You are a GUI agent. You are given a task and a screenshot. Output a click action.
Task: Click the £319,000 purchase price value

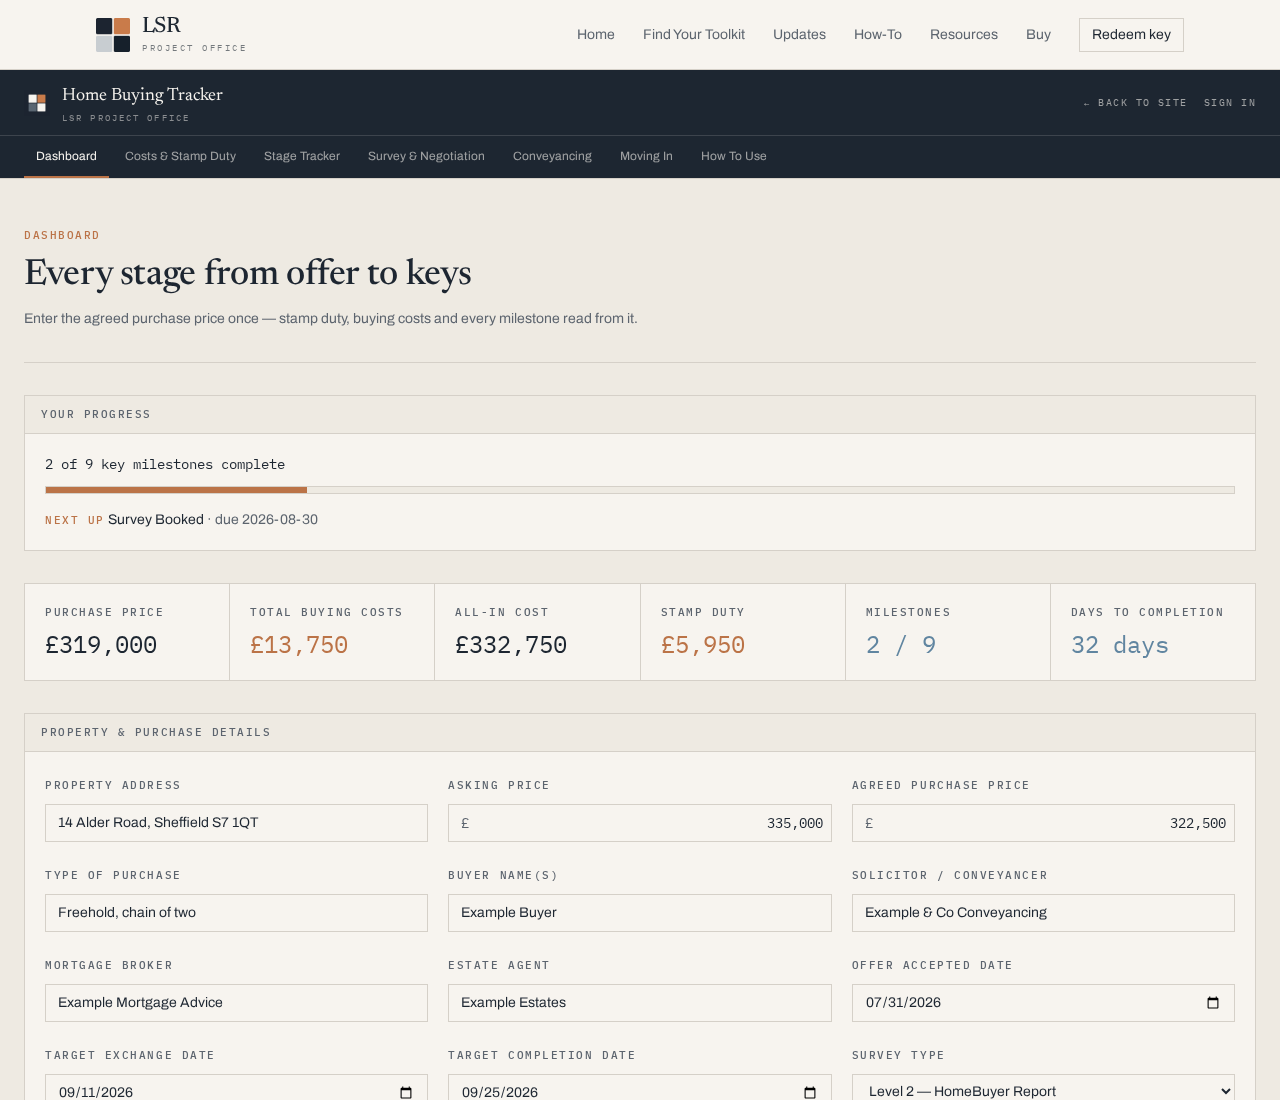tap(101, 646)
